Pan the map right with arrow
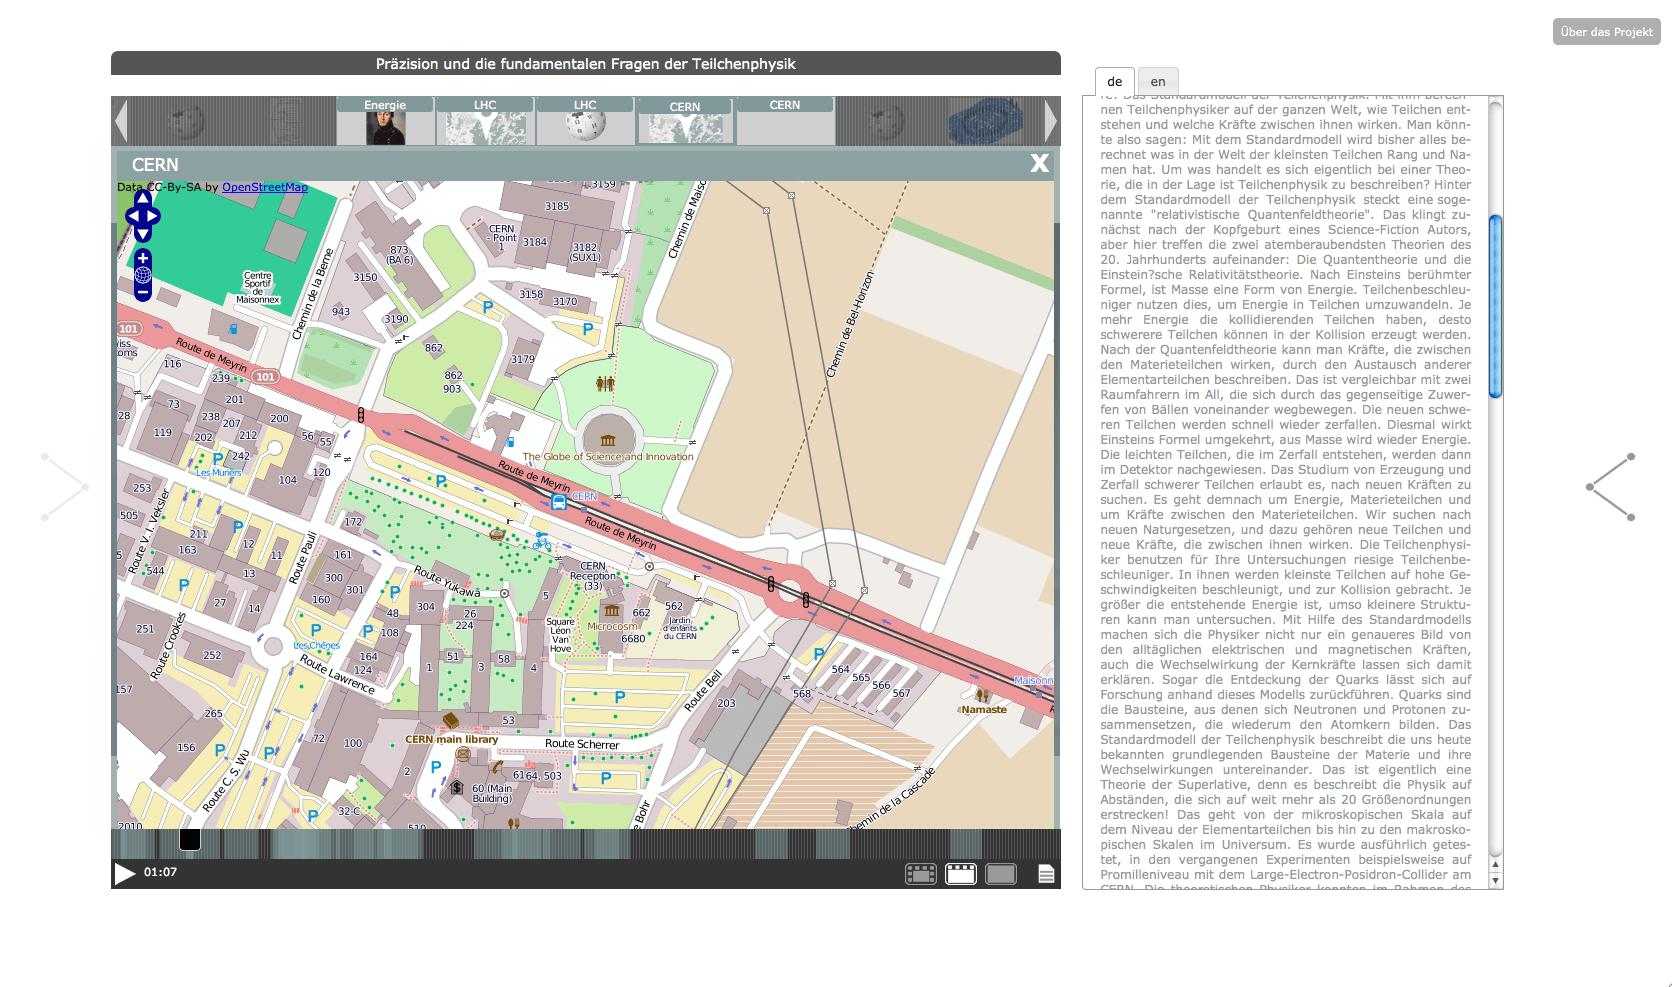1672x987 pixels. tap(154, 216)
